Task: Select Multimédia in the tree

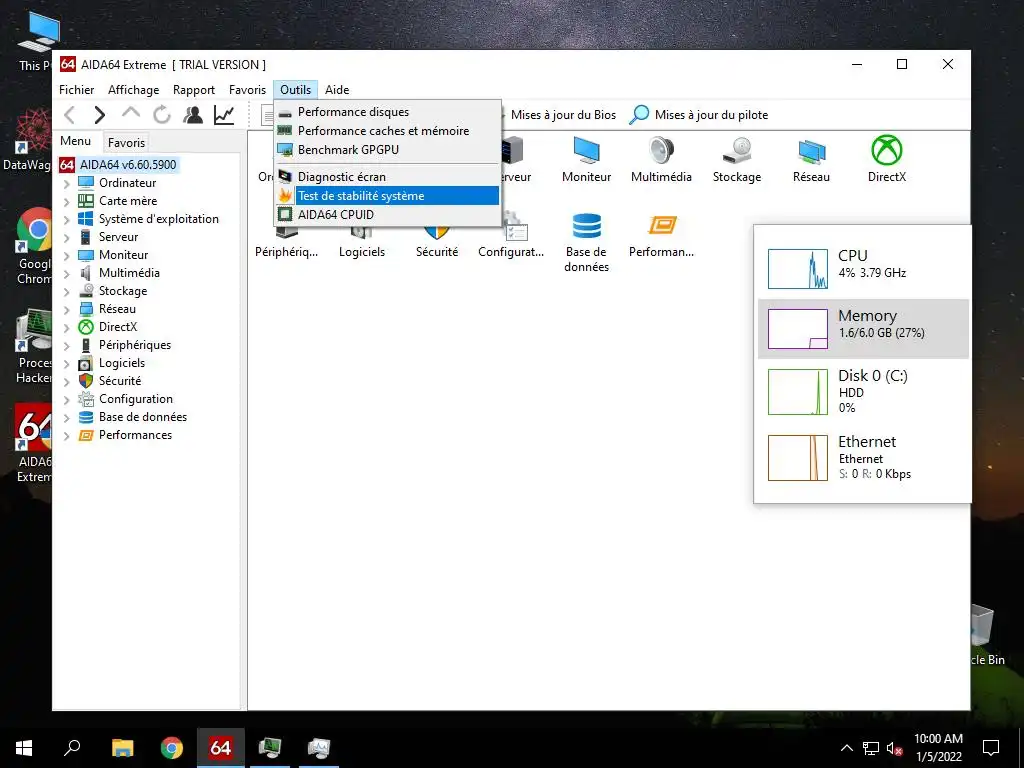Action: point(129,273)
